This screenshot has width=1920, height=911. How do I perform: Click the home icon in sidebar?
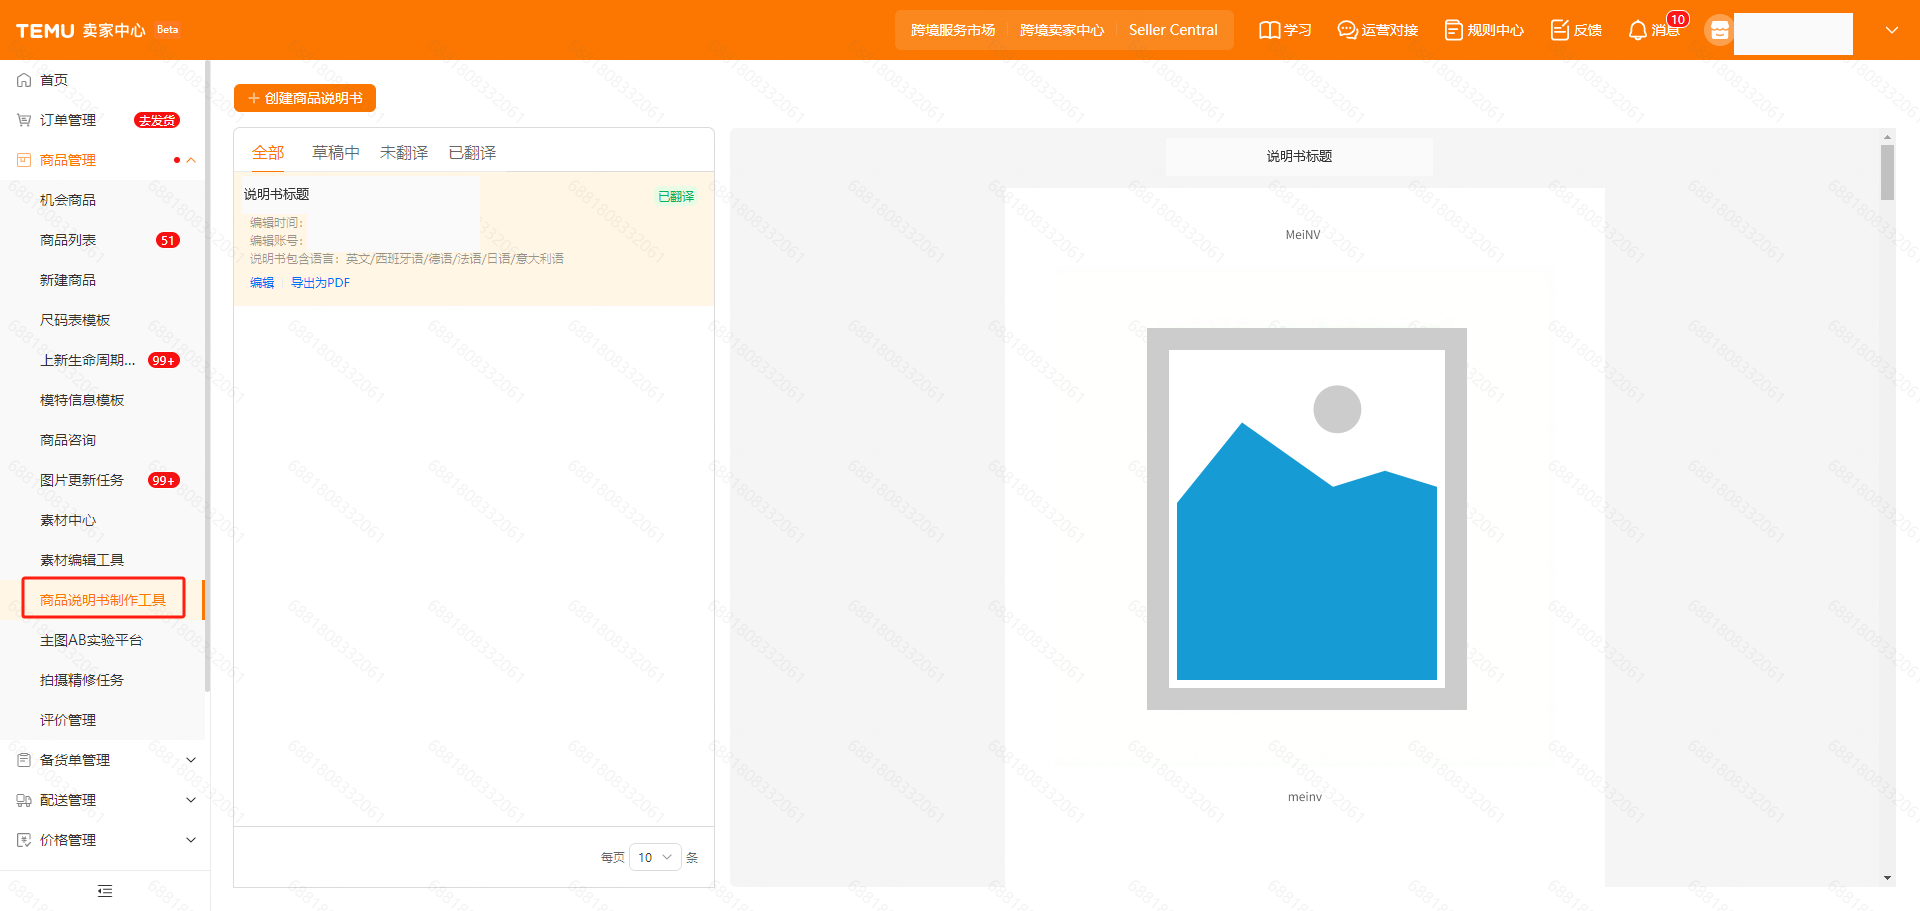[x=24, y=80]
